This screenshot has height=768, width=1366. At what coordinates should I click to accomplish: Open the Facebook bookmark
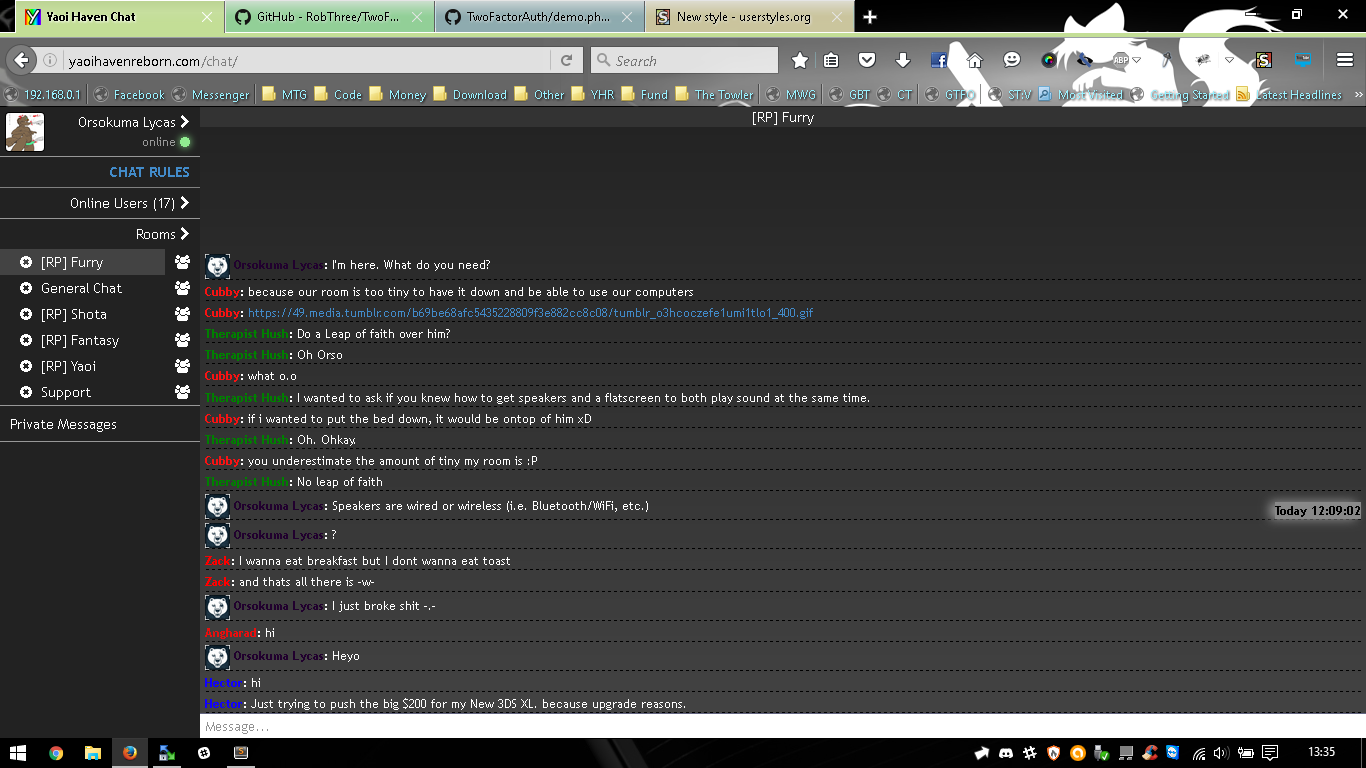[x=129, y=94]
